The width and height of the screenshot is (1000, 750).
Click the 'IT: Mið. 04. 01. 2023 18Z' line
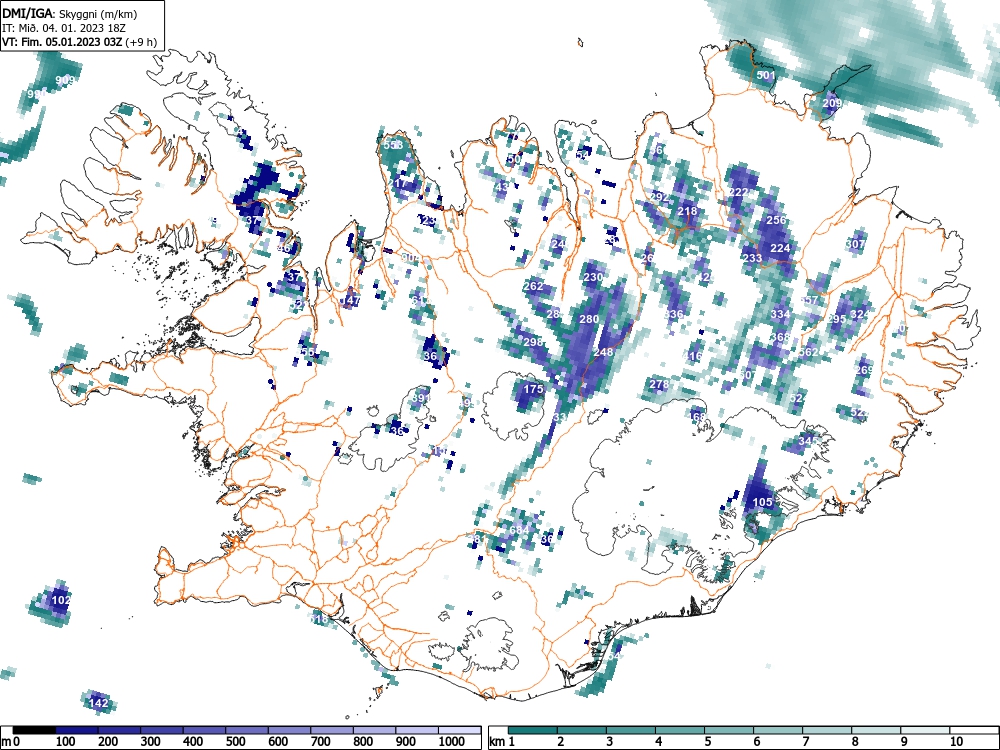[64, 28]
